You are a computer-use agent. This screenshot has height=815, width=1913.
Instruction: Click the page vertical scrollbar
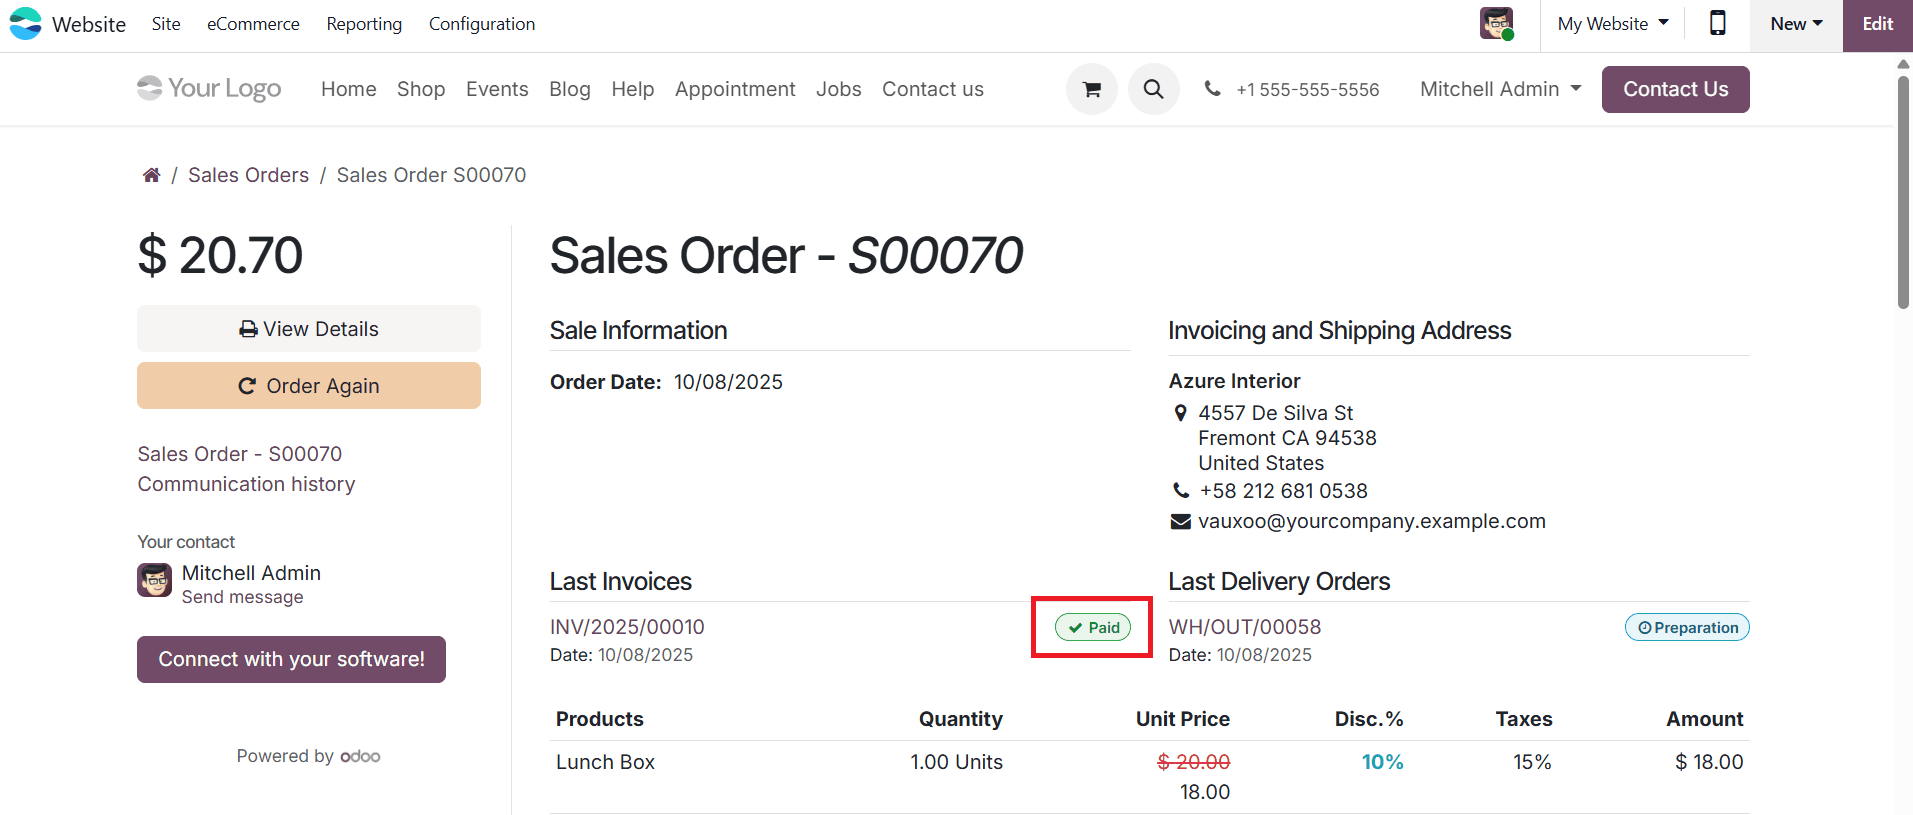pos(1903,190)
